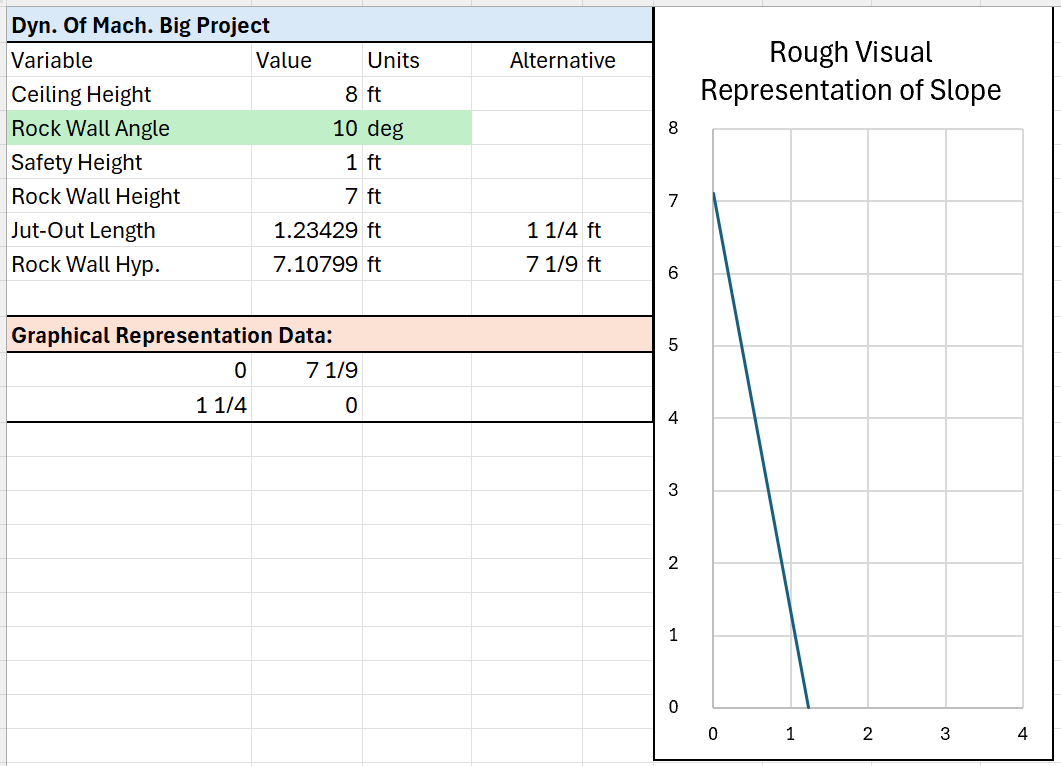Select the blue slope line in the chart
The width and height of the screenshot is (1061, 766).
click(x=761, y=450)
